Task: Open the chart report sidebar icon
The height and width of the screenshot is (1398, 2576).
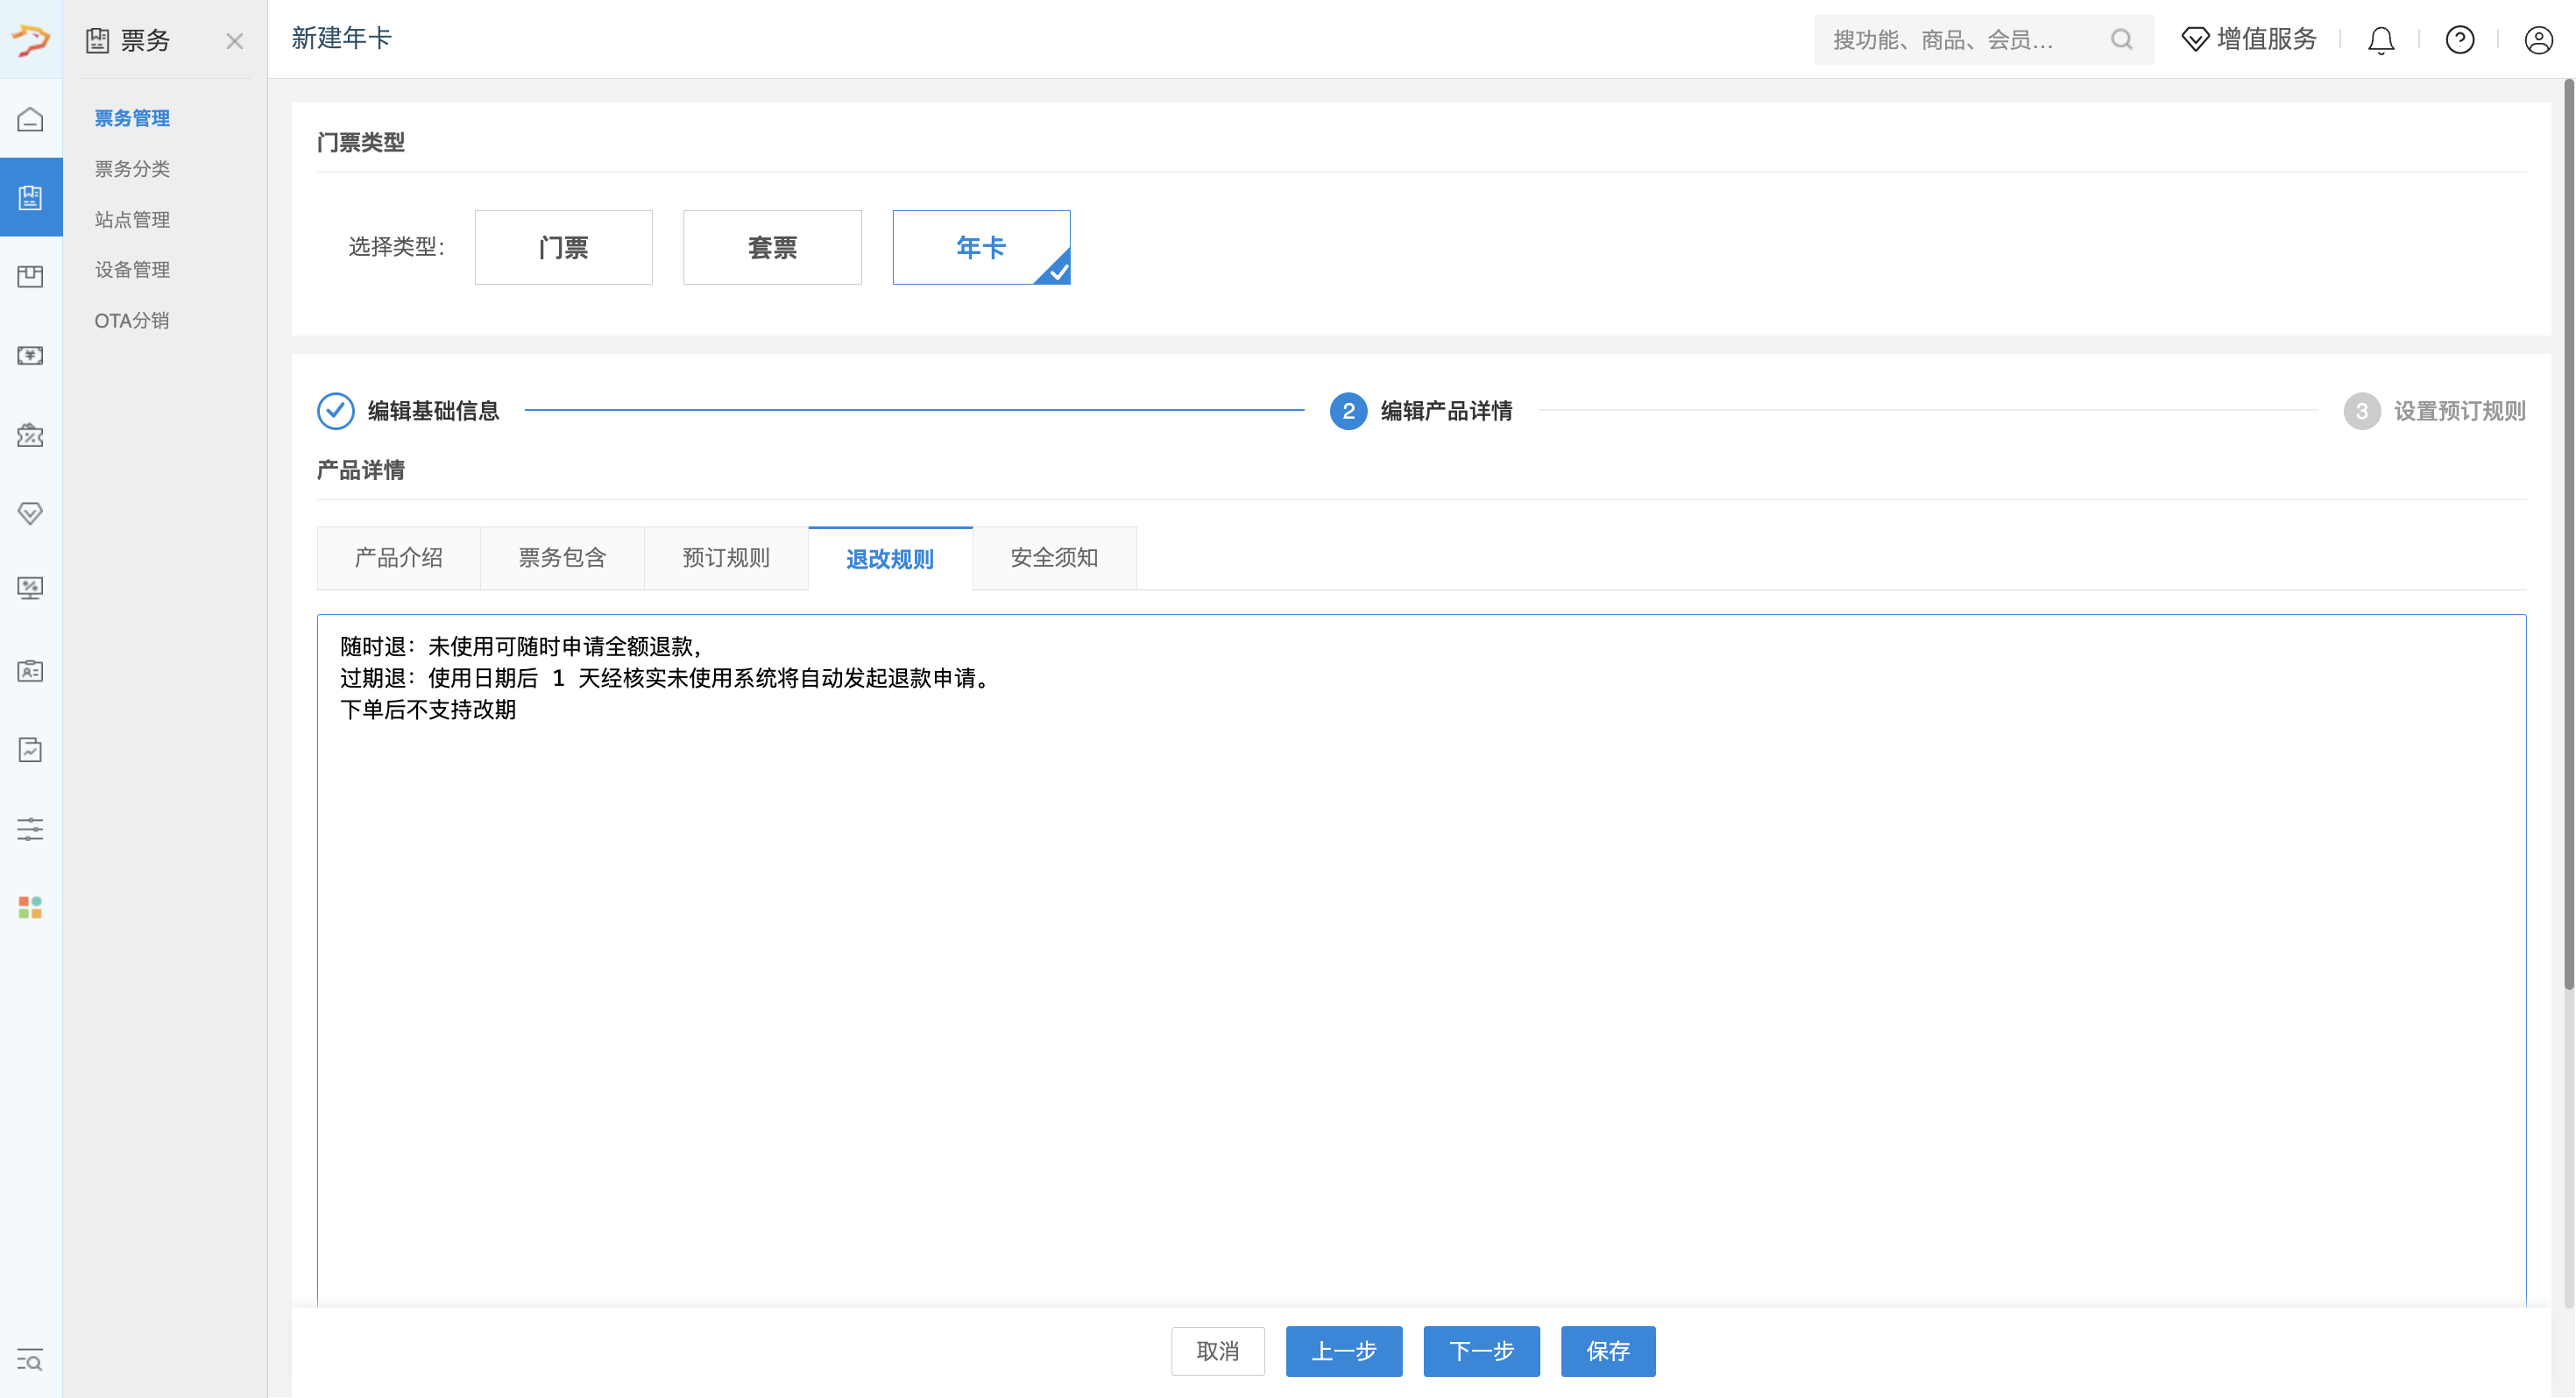Action: (30, 750)
